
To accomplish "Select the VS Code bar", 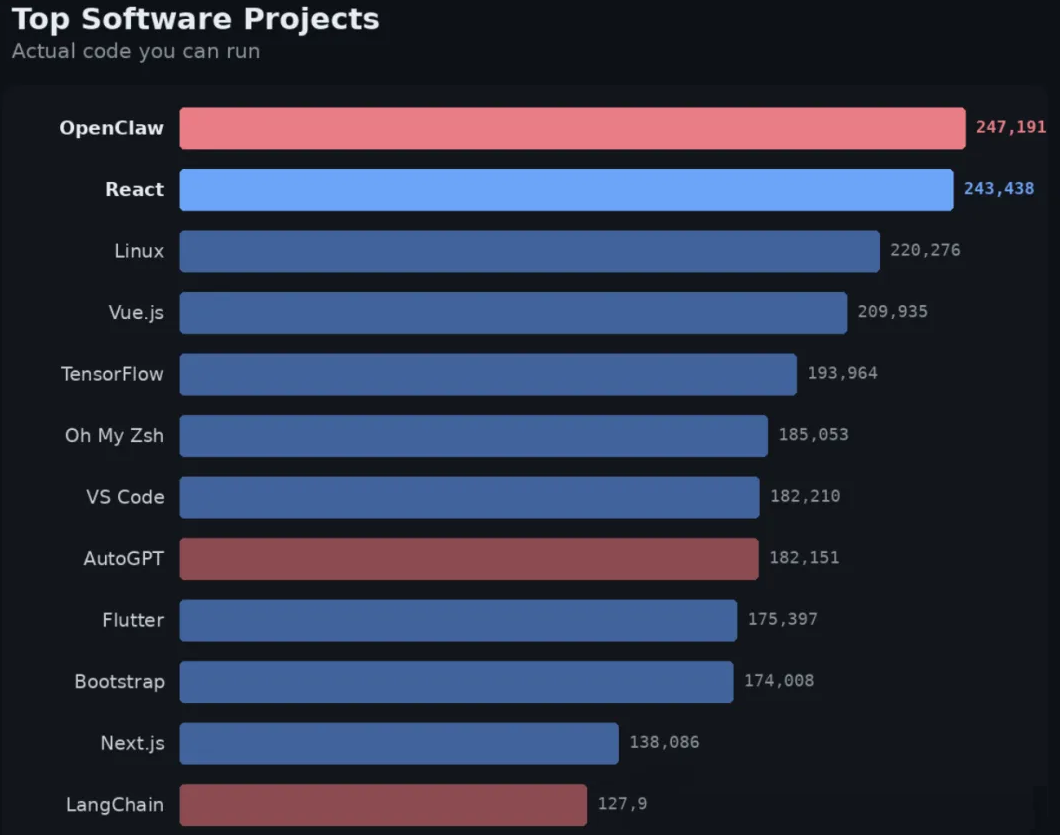I will tap(469, 497).
